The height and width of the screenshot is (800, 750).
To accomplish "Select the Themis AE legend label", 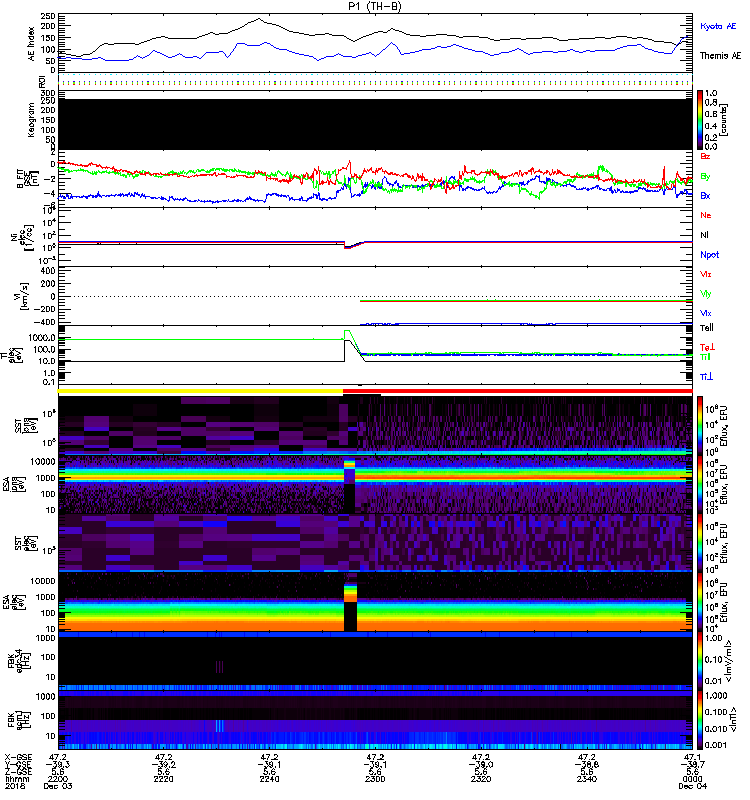I will [x=720, y=56].
